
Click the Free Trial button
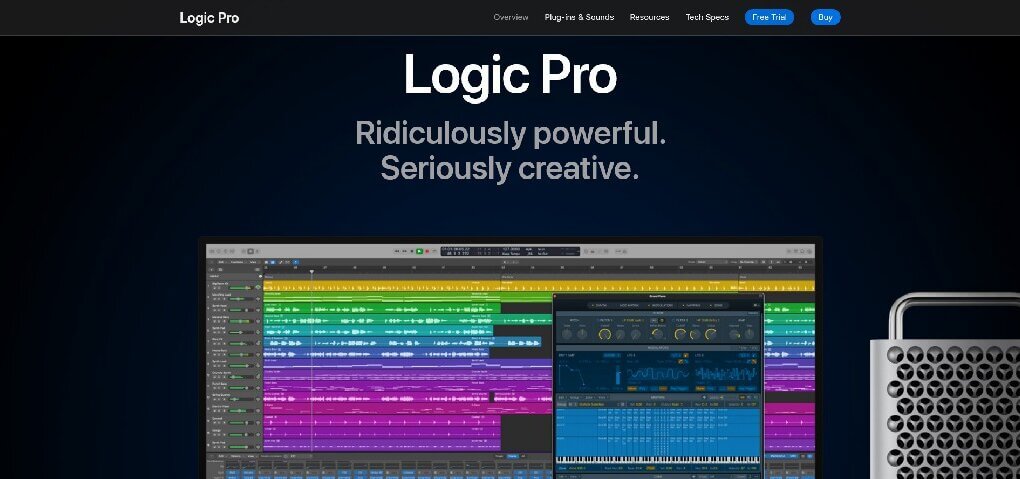coord(769,17)
